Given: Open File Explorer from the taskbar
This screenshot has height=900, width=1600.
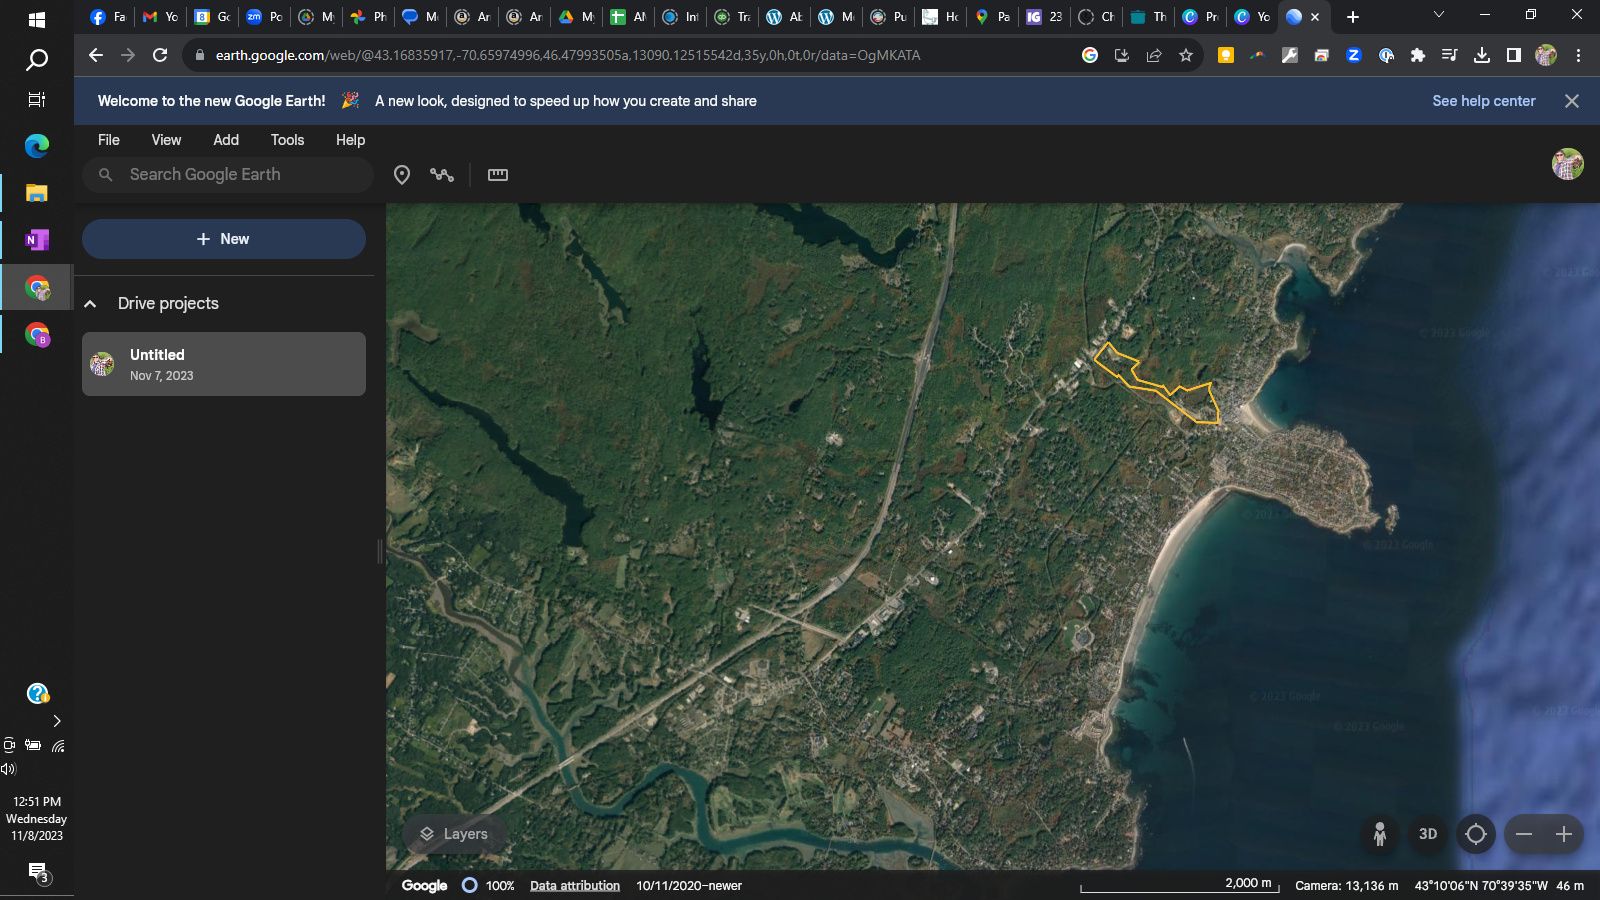Looking at the screenshot, I should [x=37, y=193].
